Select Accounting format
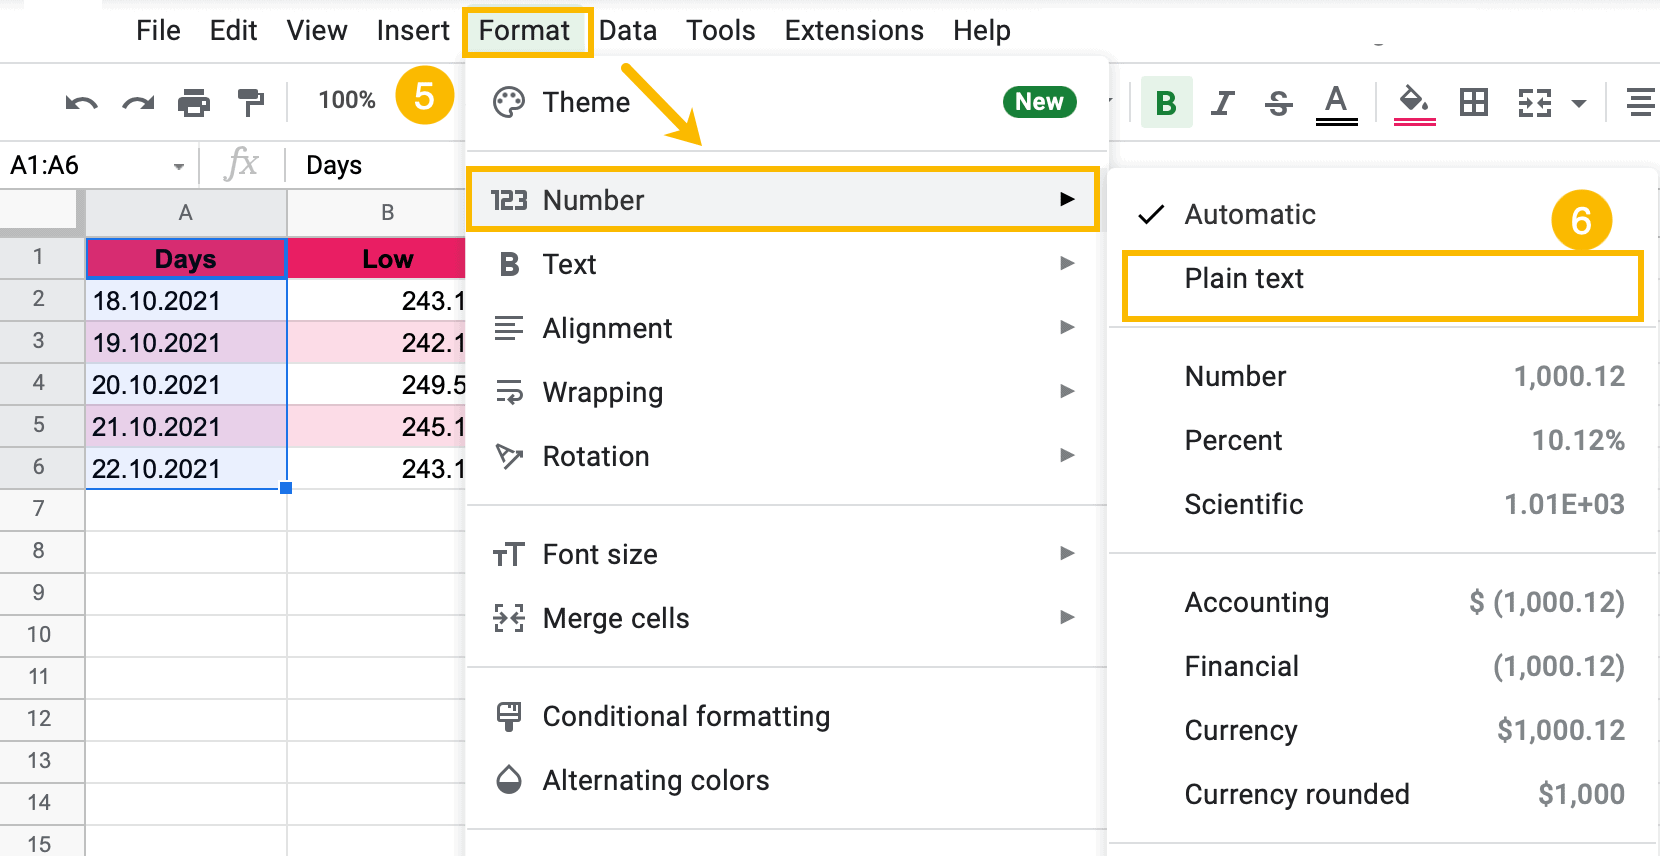This screenshot has height=856, width=1660. (1383, 602)
